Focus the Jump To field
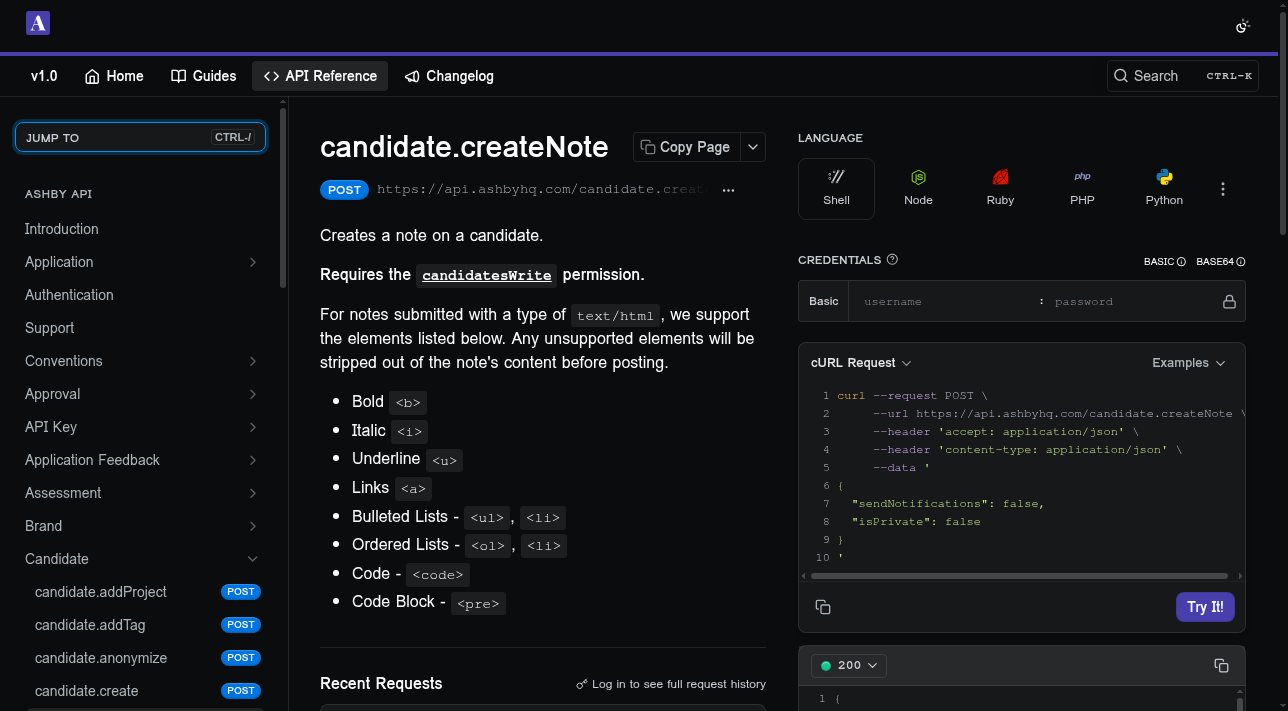This screenshot has width=1288, height=711. [x=140, y=137]
